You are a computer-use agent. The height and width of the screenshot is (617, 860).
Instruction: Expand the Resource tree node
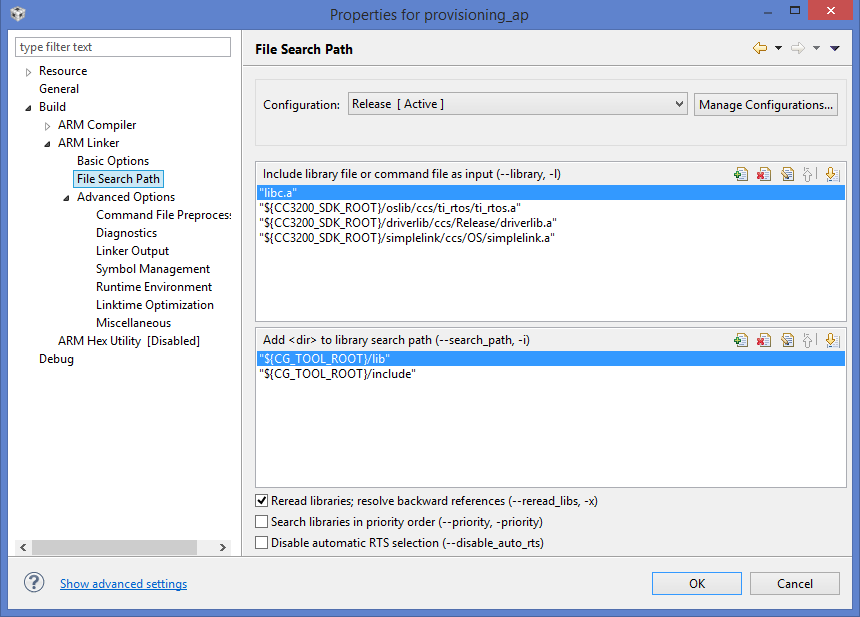[28, 72]
